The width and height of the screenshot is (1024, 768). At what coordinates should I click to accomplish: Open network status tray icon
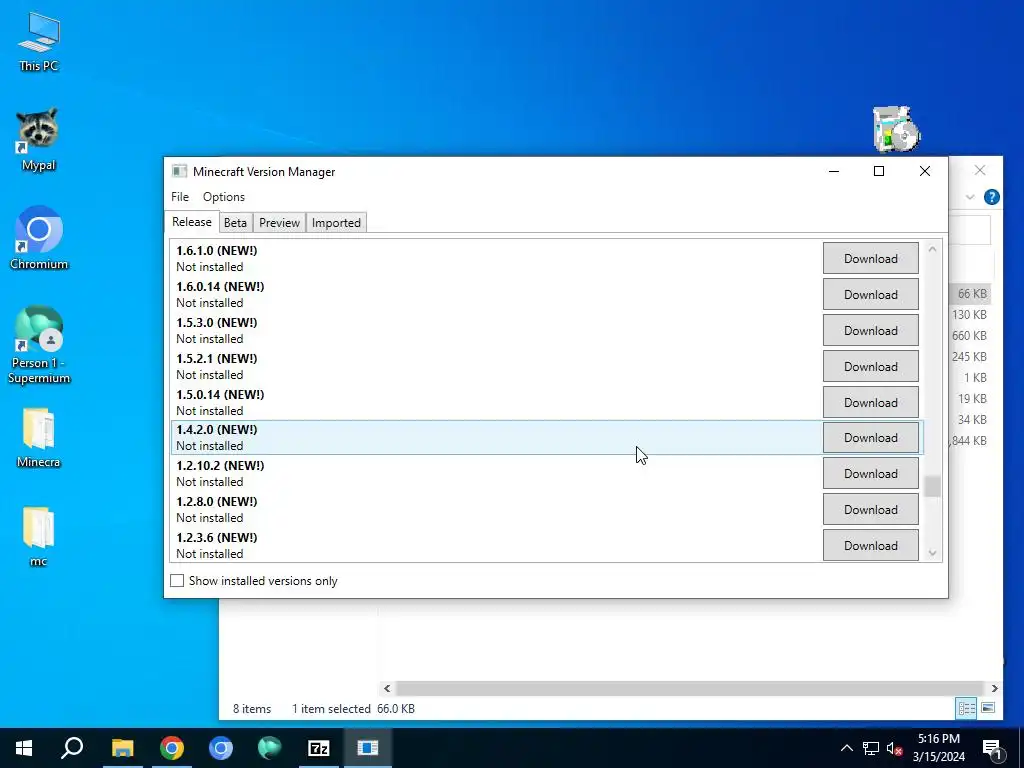point(871,748)
